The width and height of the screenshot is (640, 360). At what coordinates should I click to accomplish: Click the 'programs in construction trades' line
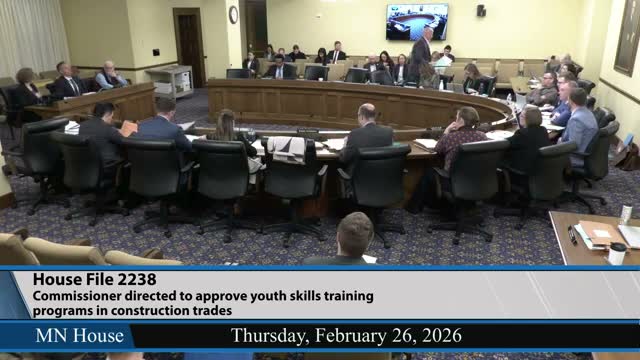point(132,311)
